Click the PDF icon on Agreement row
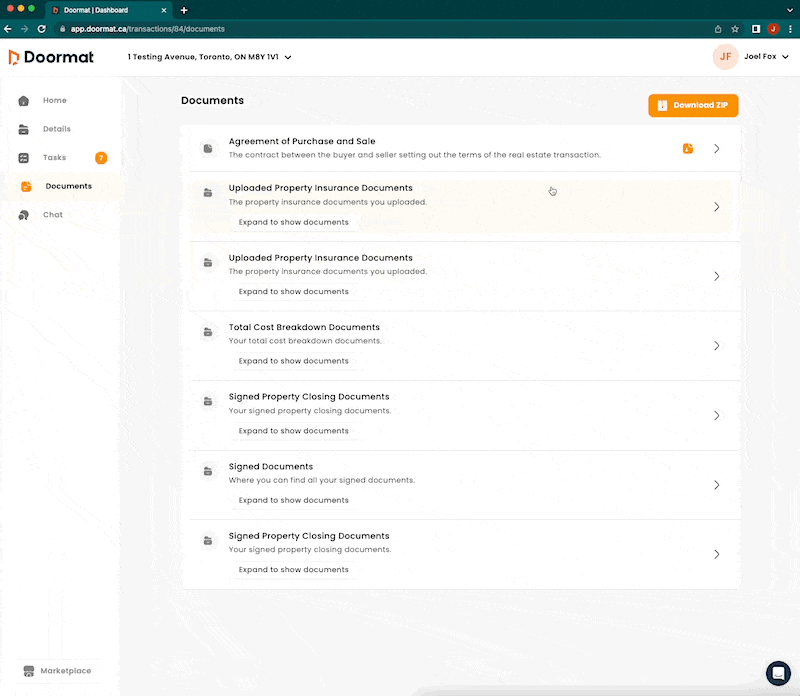Image resolution: width=800 pixels, height=696 pixels. (688, 149)
